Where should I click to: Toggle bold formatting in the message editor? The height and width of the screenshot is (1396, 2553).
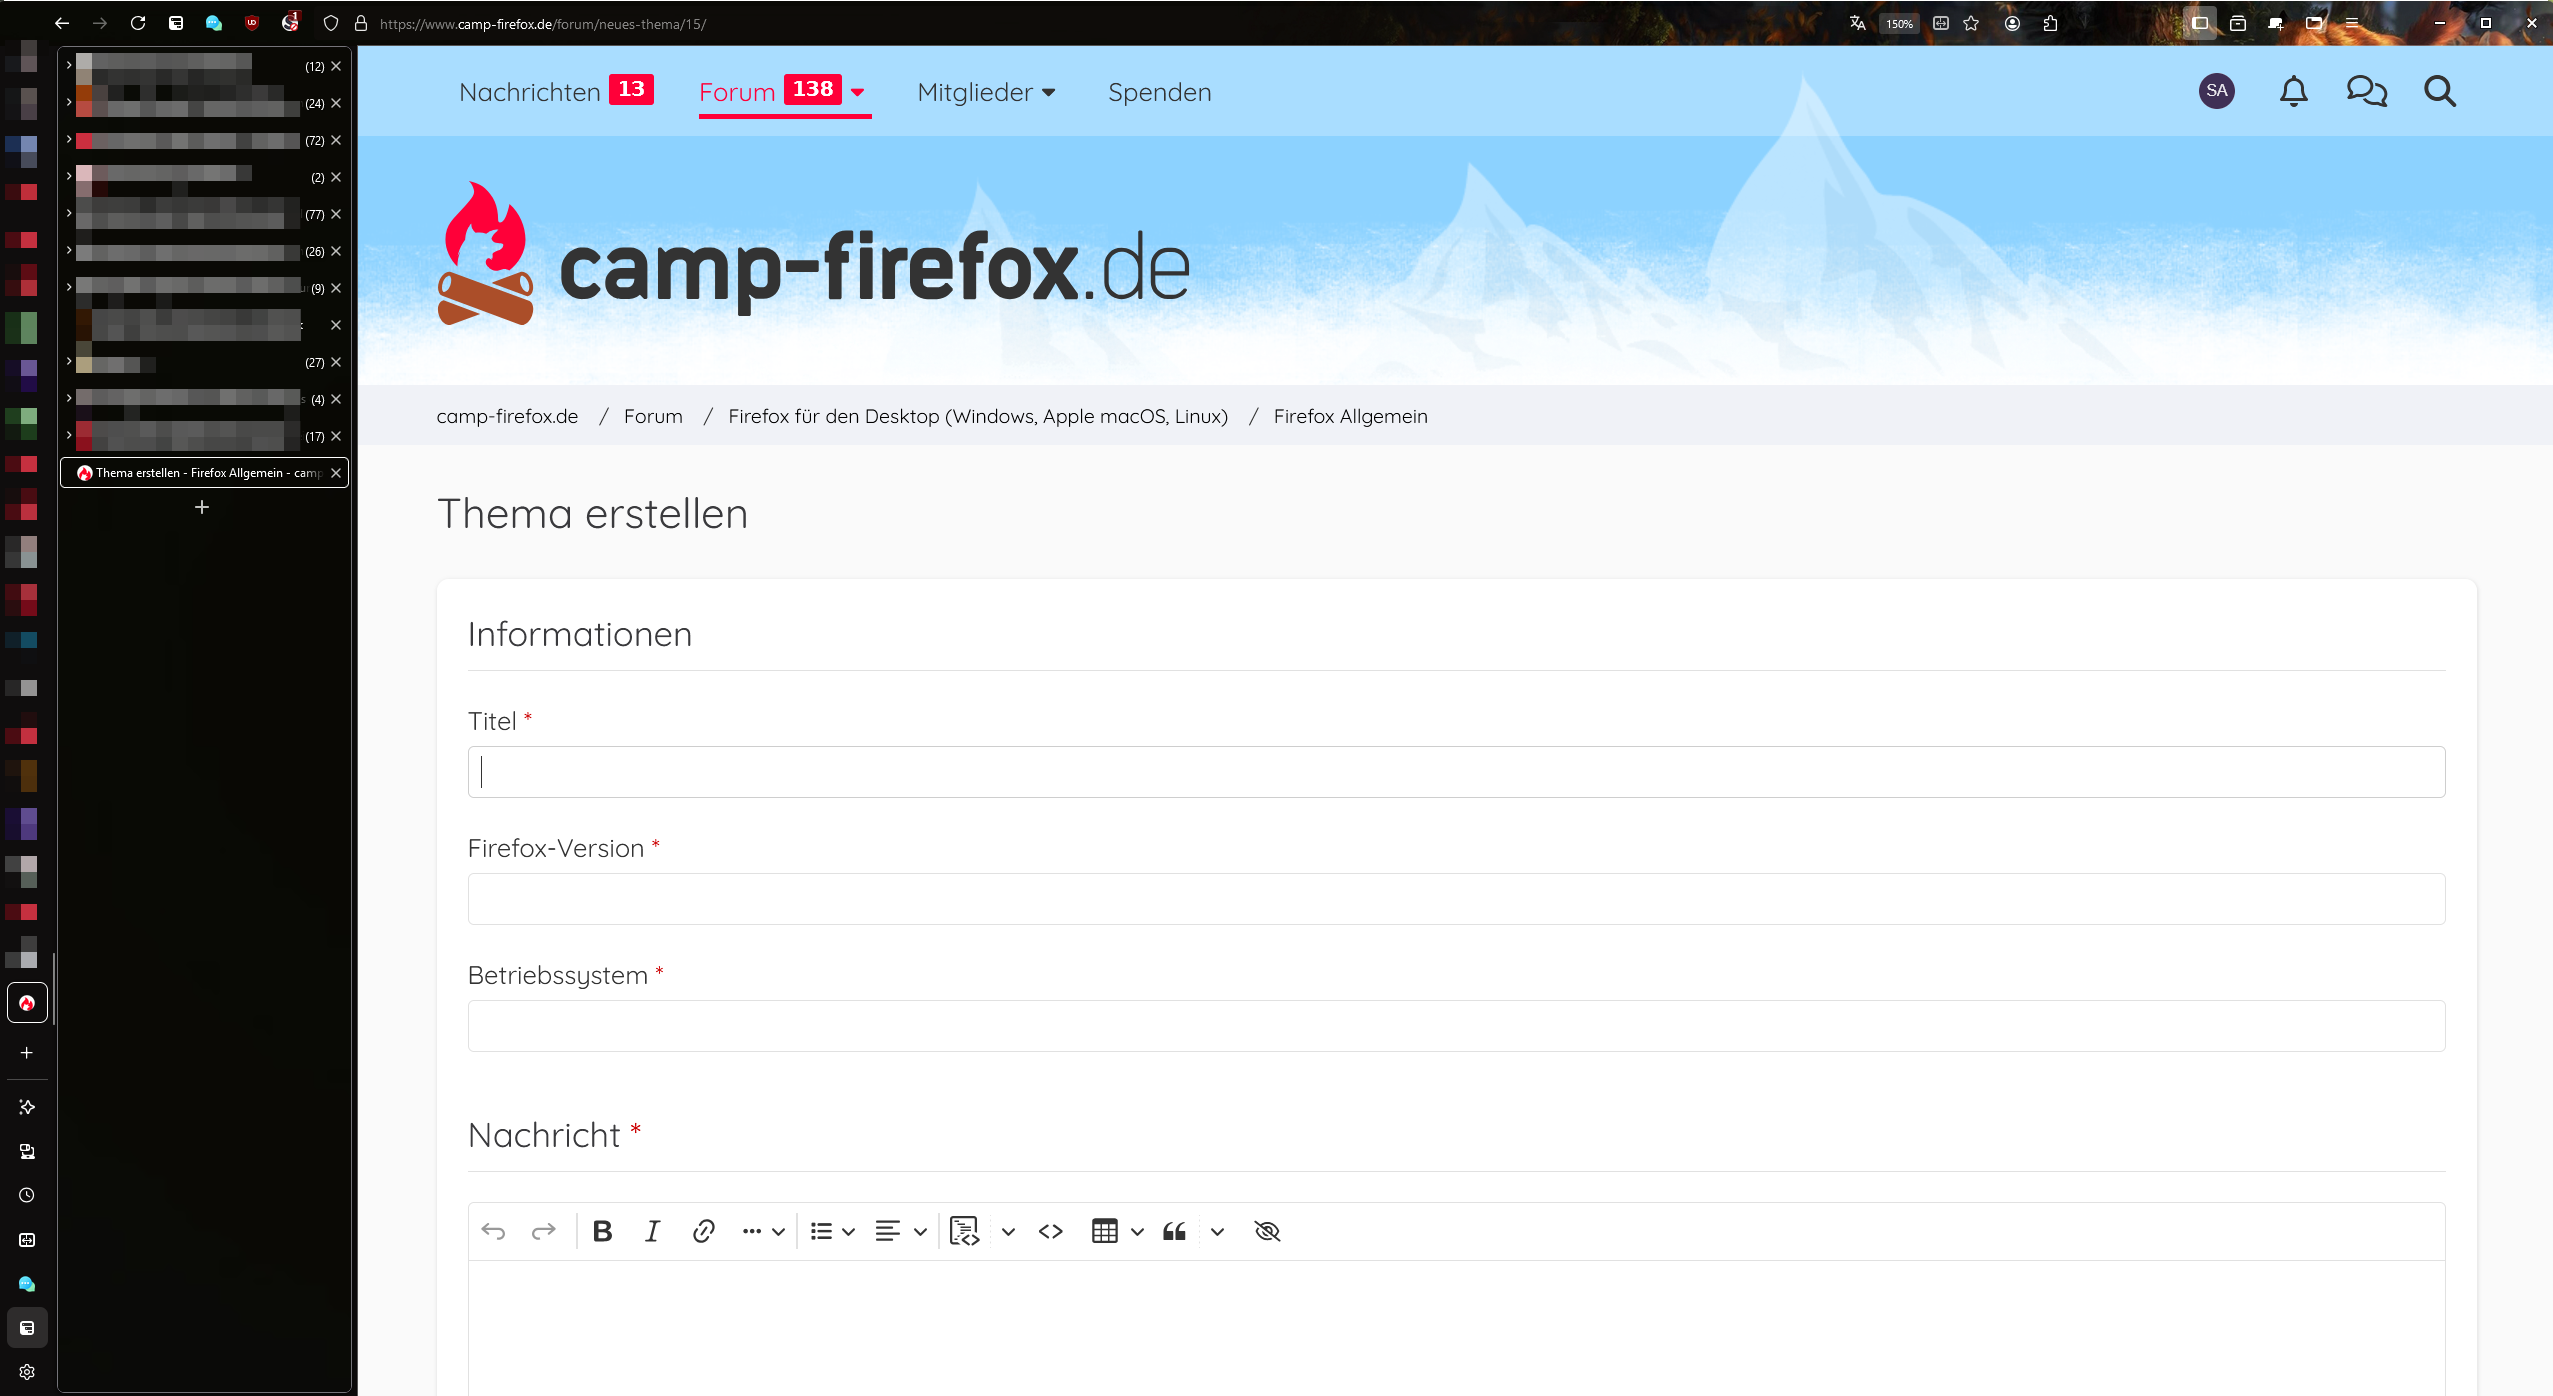click(x=602, y=1231)
